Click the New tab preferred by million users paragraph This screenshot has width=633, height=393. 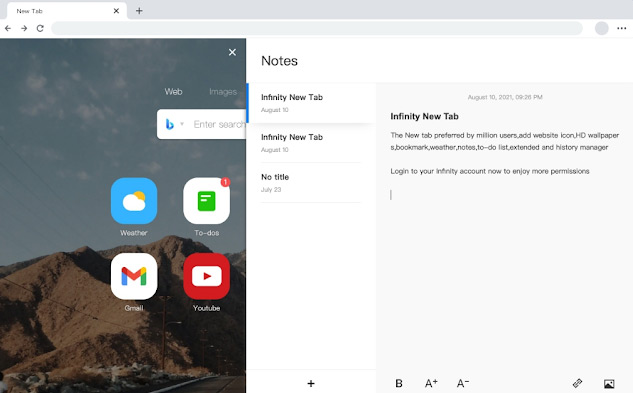(505, 141)
